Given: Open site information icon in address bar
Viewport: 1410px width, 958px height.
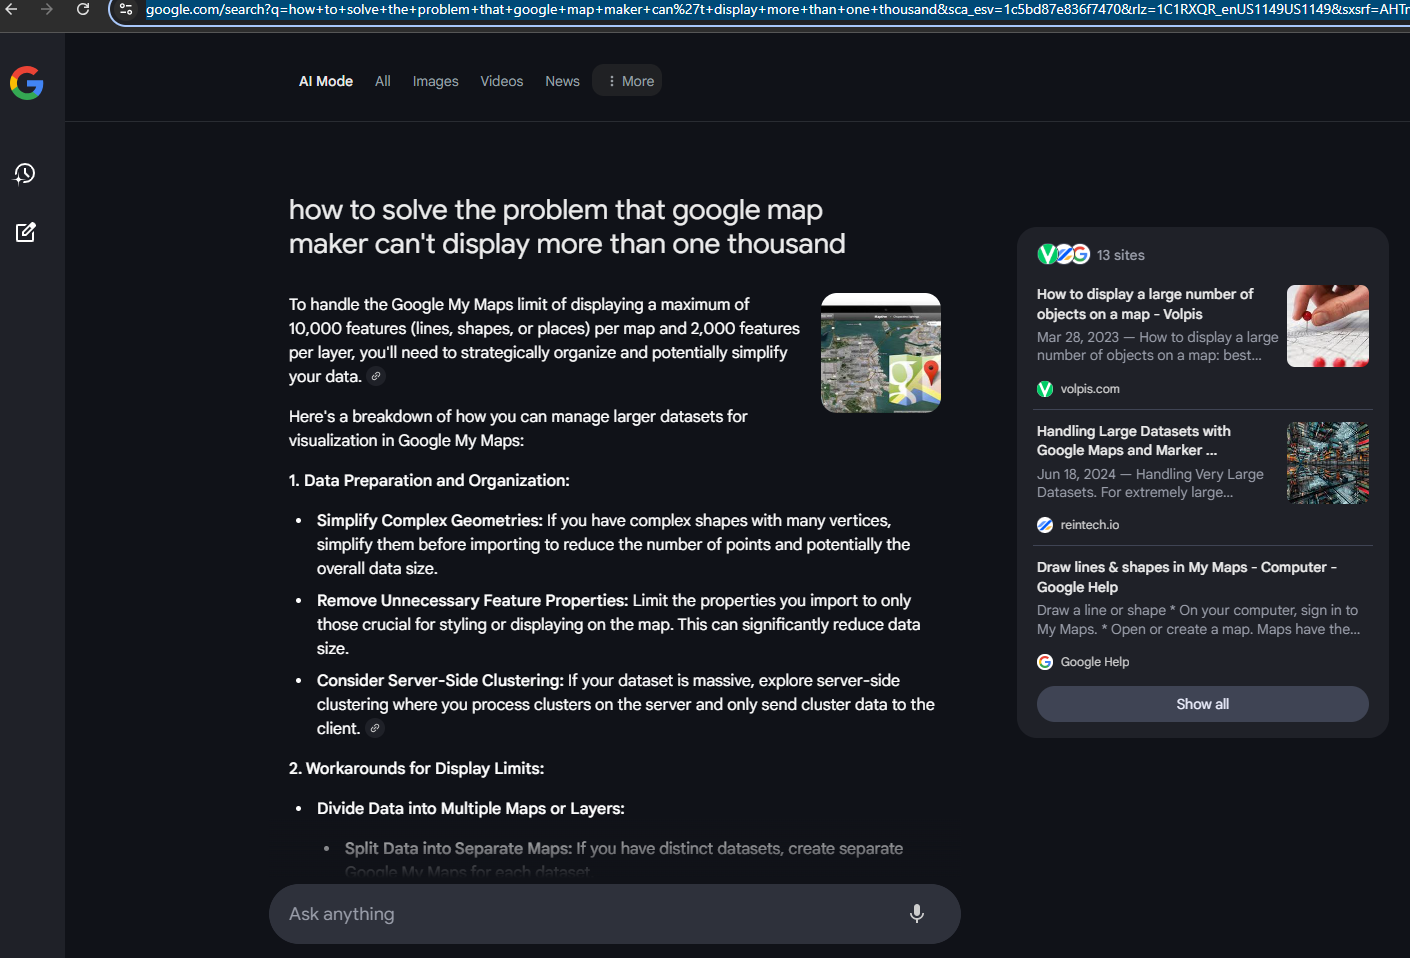Looking at the screenshot, I should point(126,9).
